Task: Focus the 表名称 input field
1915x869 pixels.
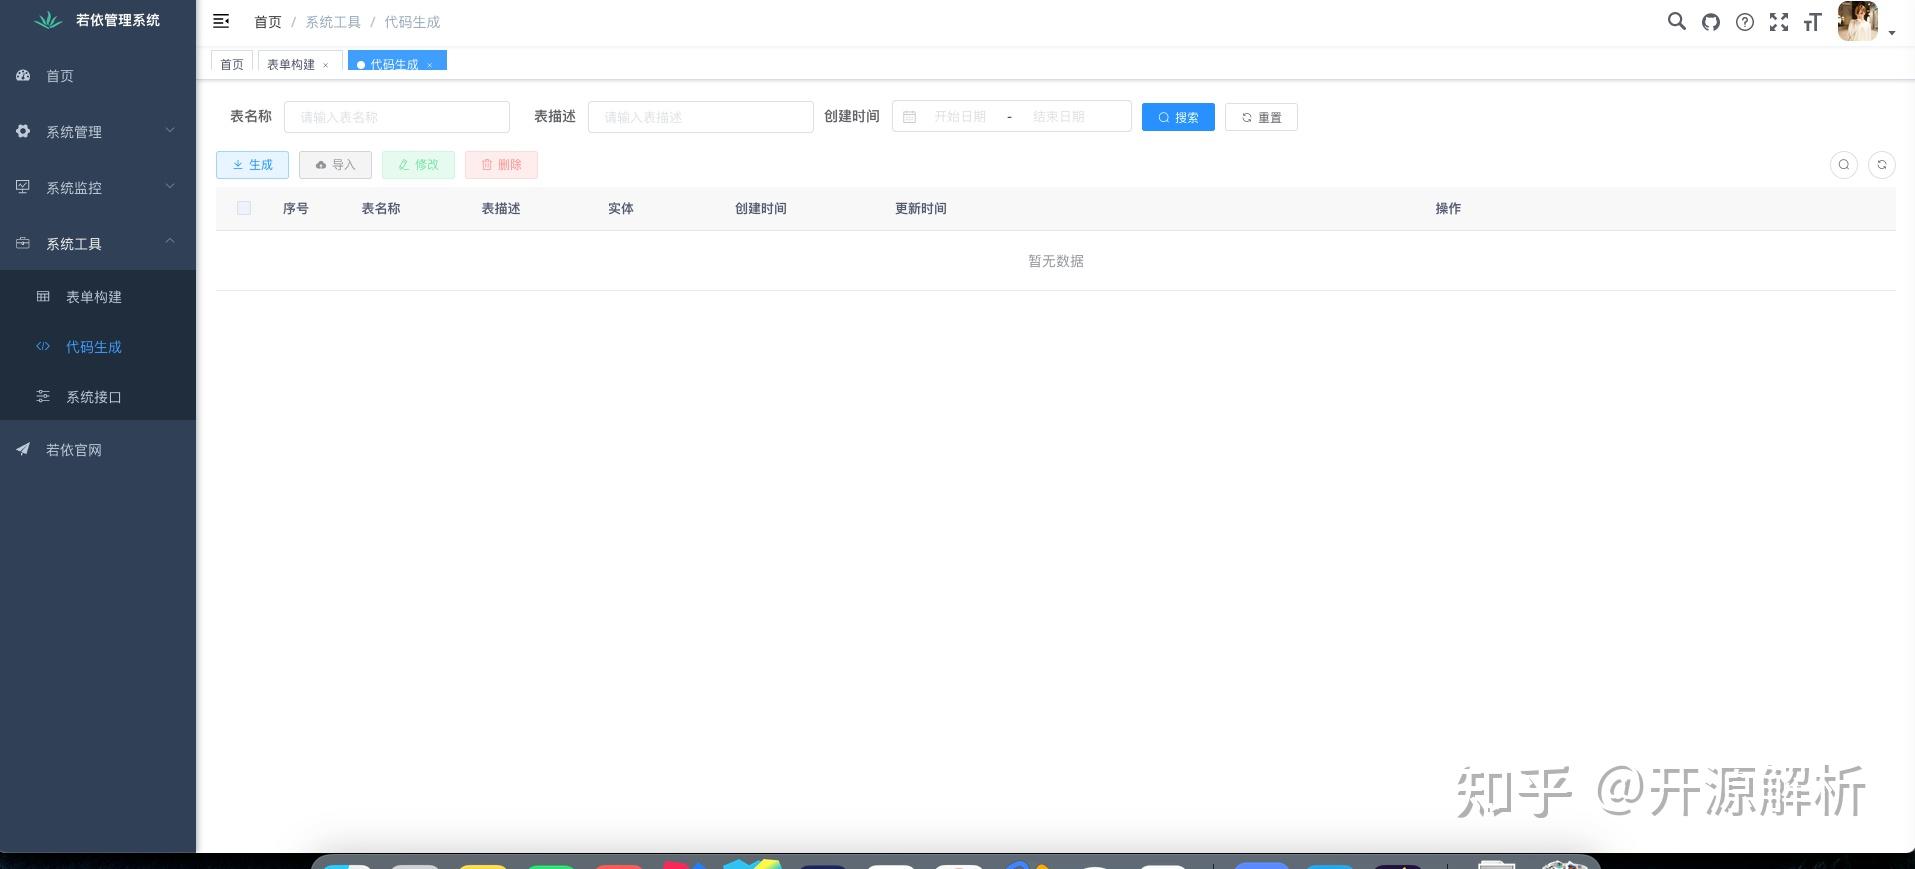Action: [397, 117]
